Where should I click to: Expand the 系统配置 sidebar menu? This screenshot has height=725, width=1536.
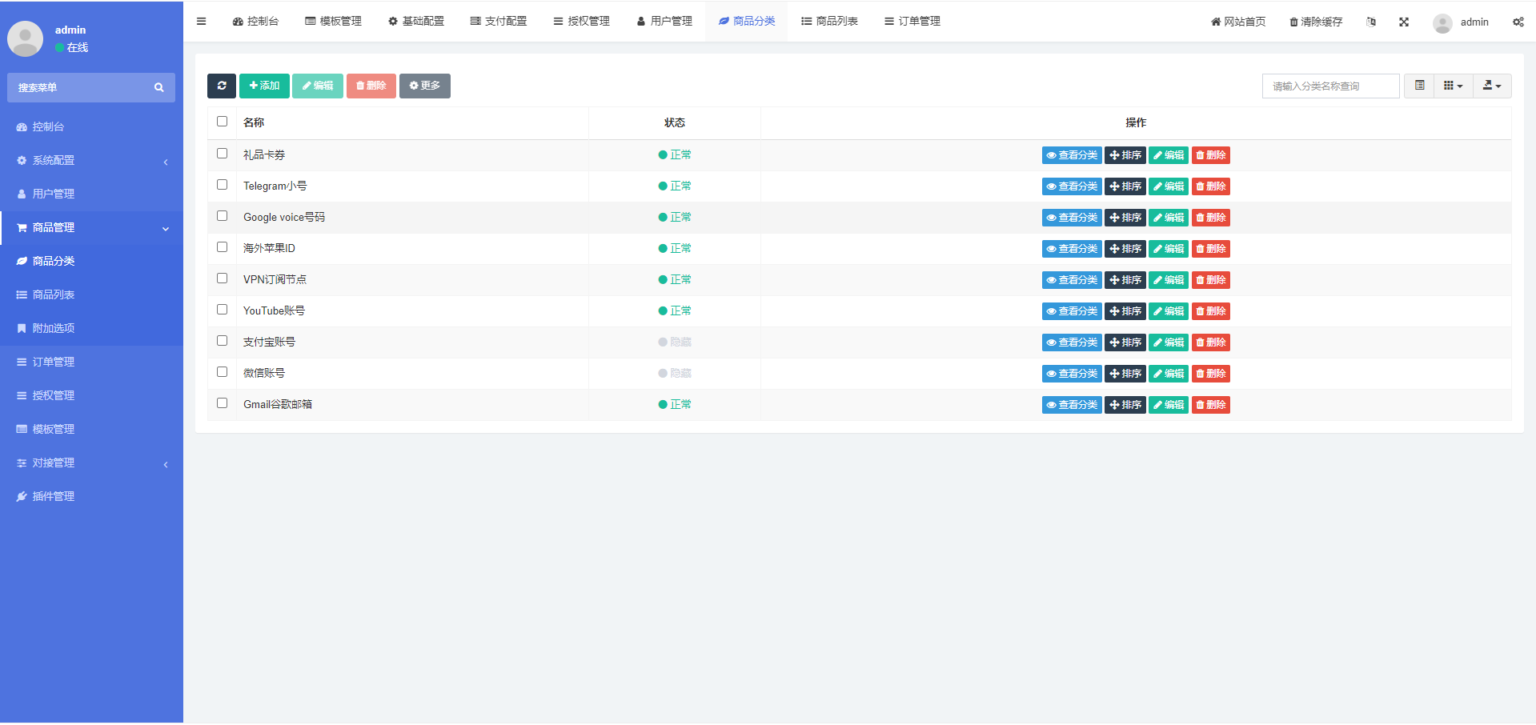(91, 160)
